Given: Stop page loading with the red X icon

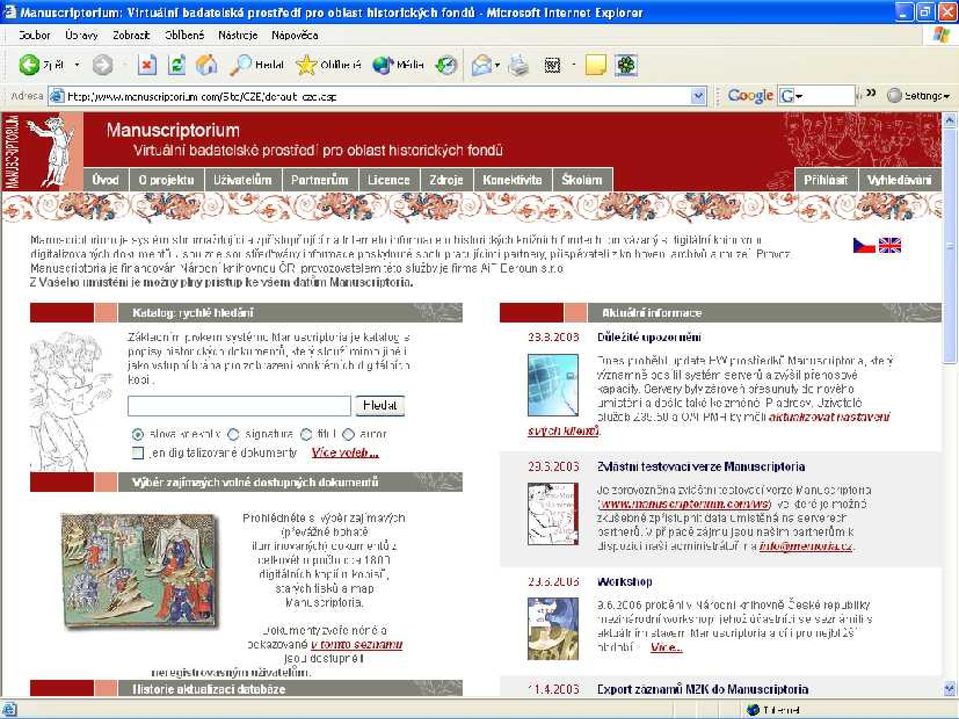Looking at the screenshot, I should (147, 65).
